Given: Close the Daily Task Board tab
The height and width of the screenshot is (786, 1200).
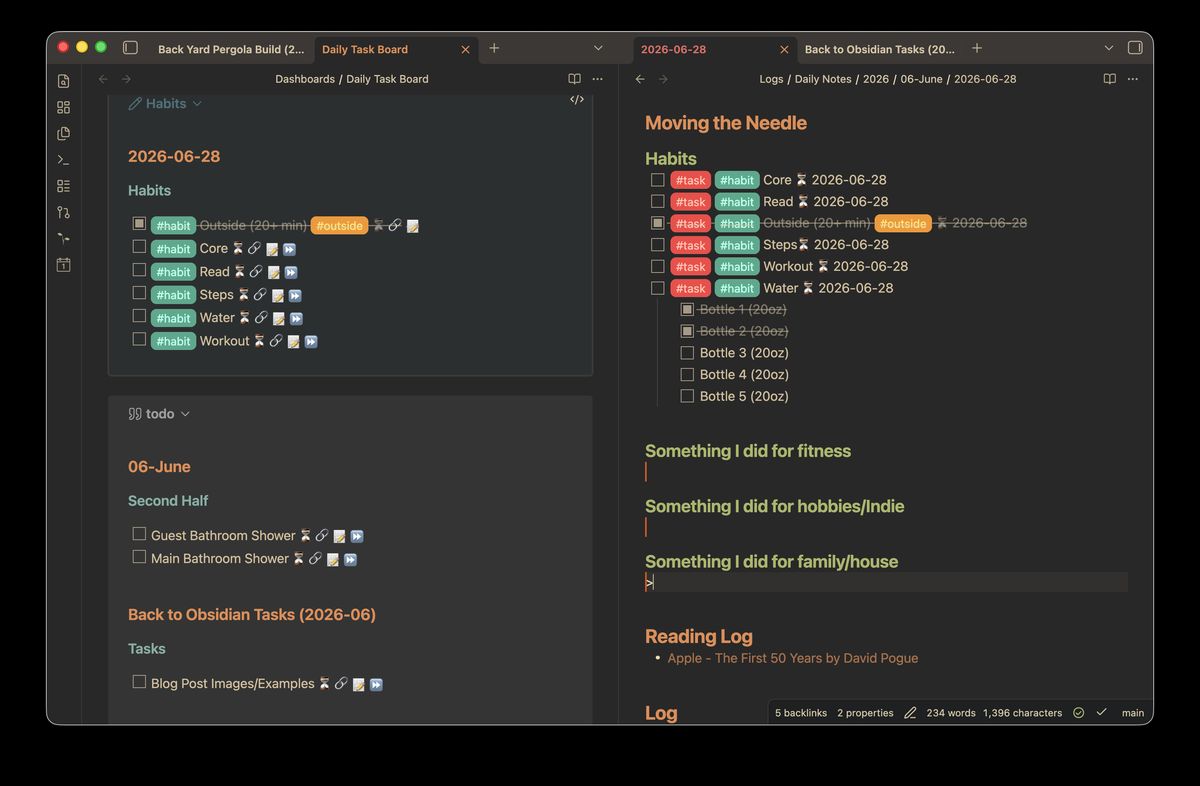Looking at the screenshot, I should point(465,49).
